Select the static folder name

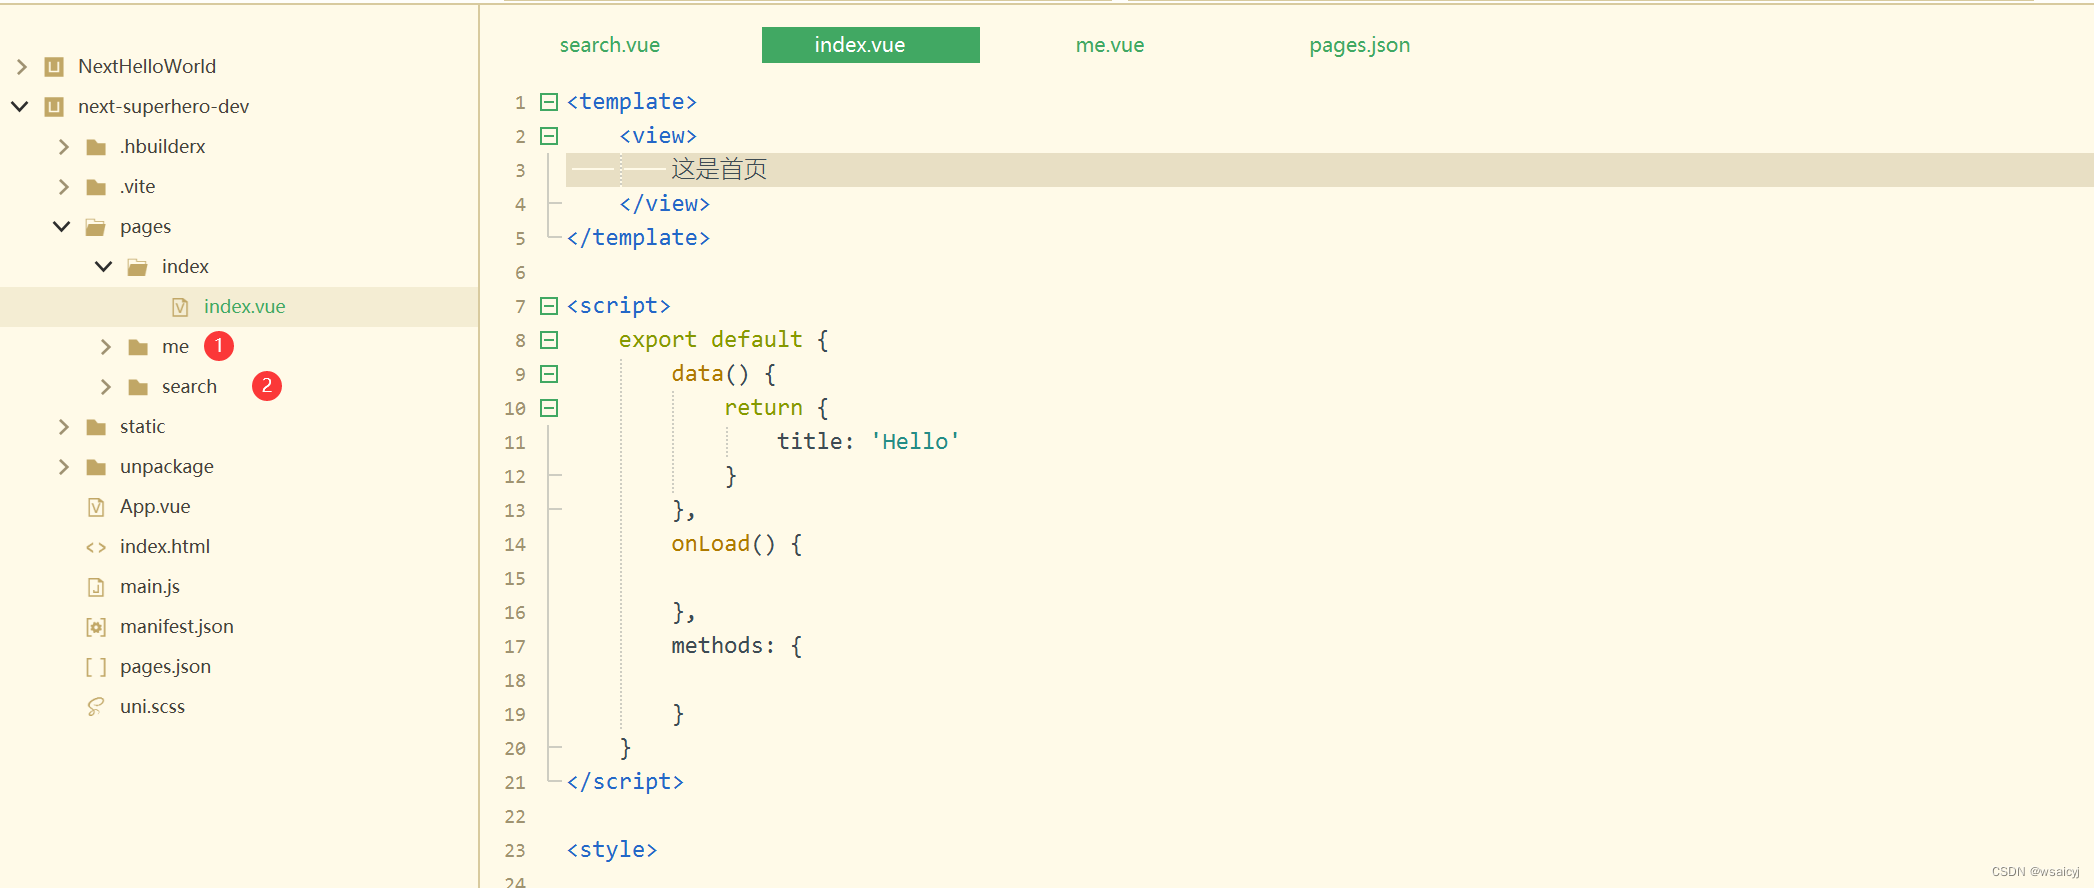142,427
